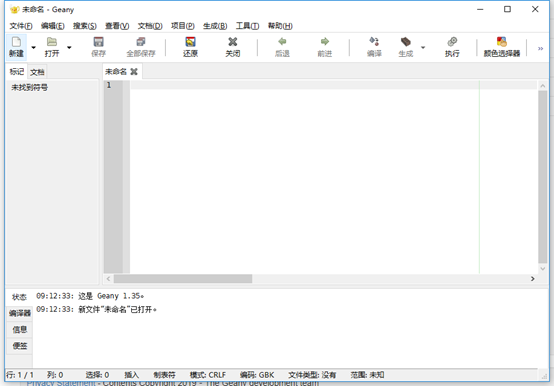Click the 前进 (Forward) arrow icon
The width and height of the screenshot is (554, 386).
pos(325,42)
